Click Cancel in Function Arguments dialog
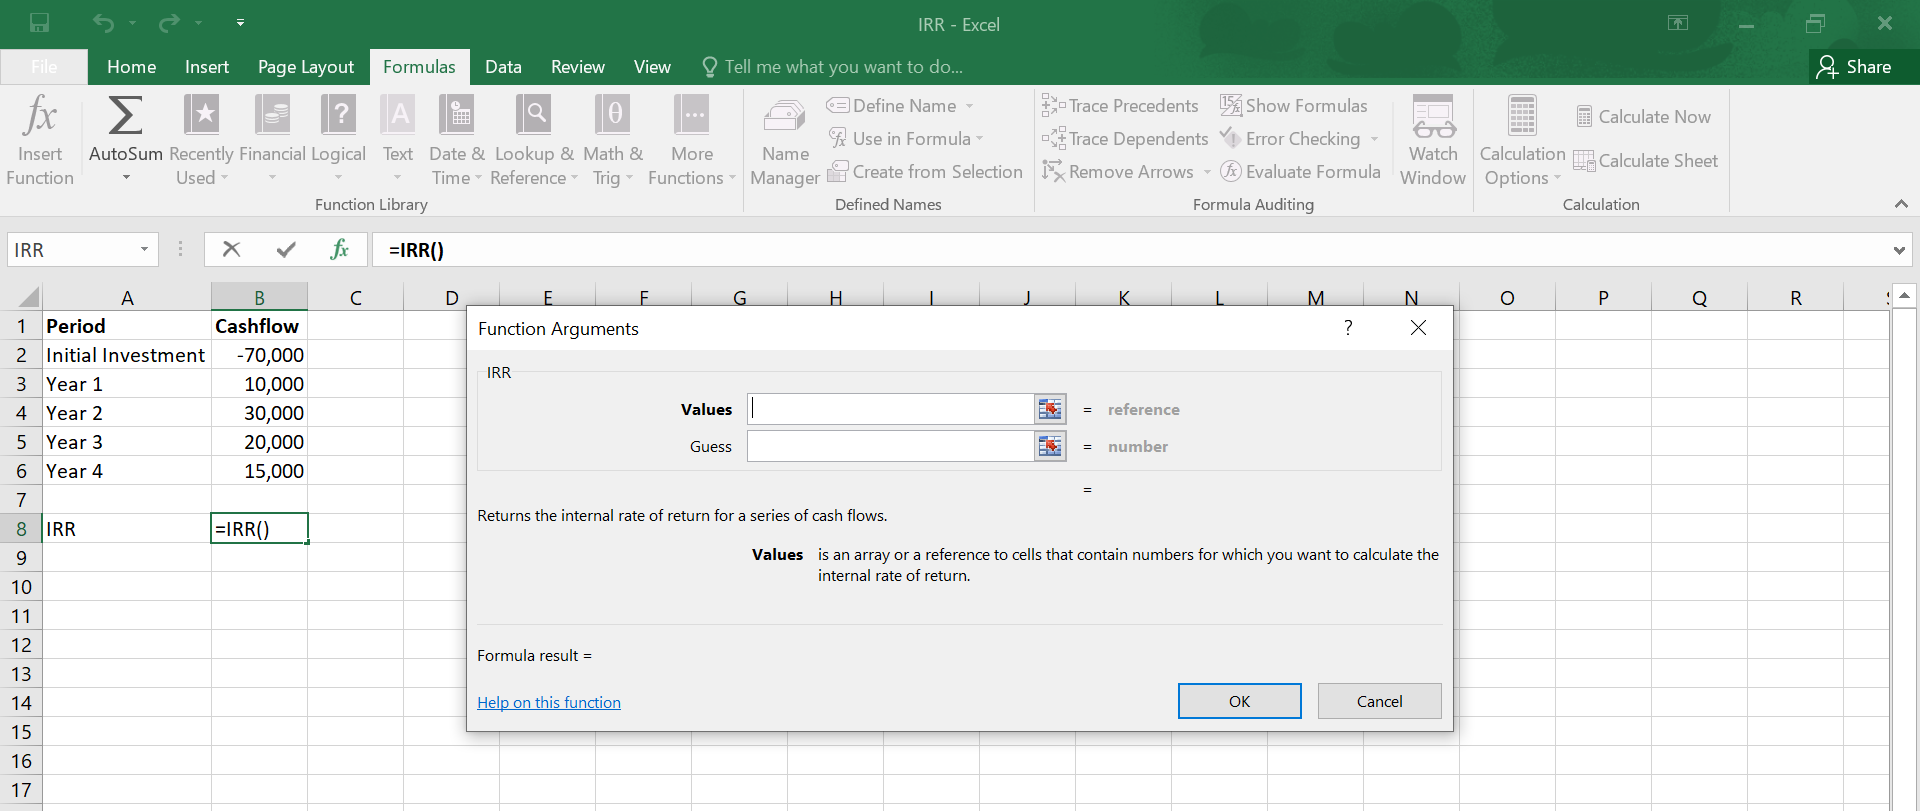 pos(1379,701)
